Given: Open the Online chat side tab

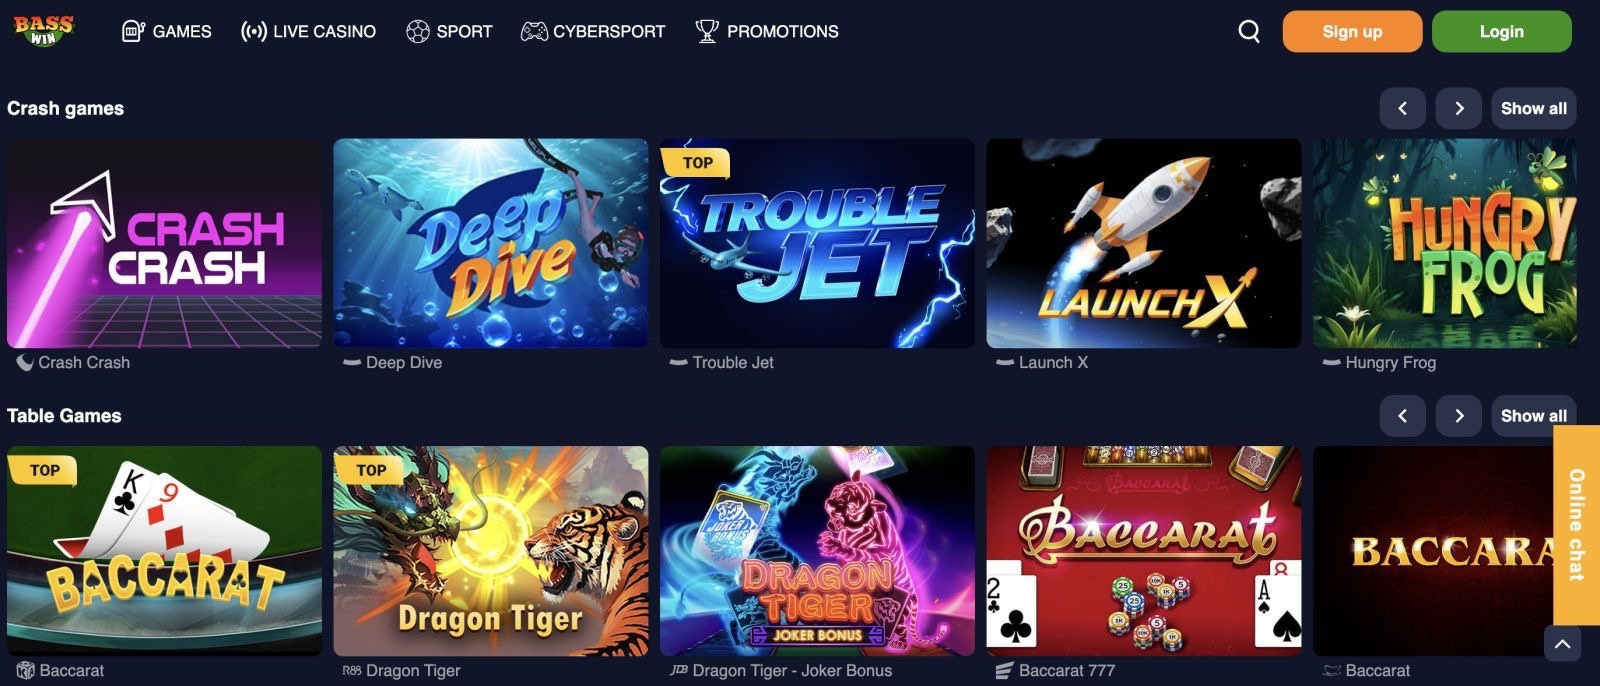Looking at the screenshot, I should point(1576,525).
